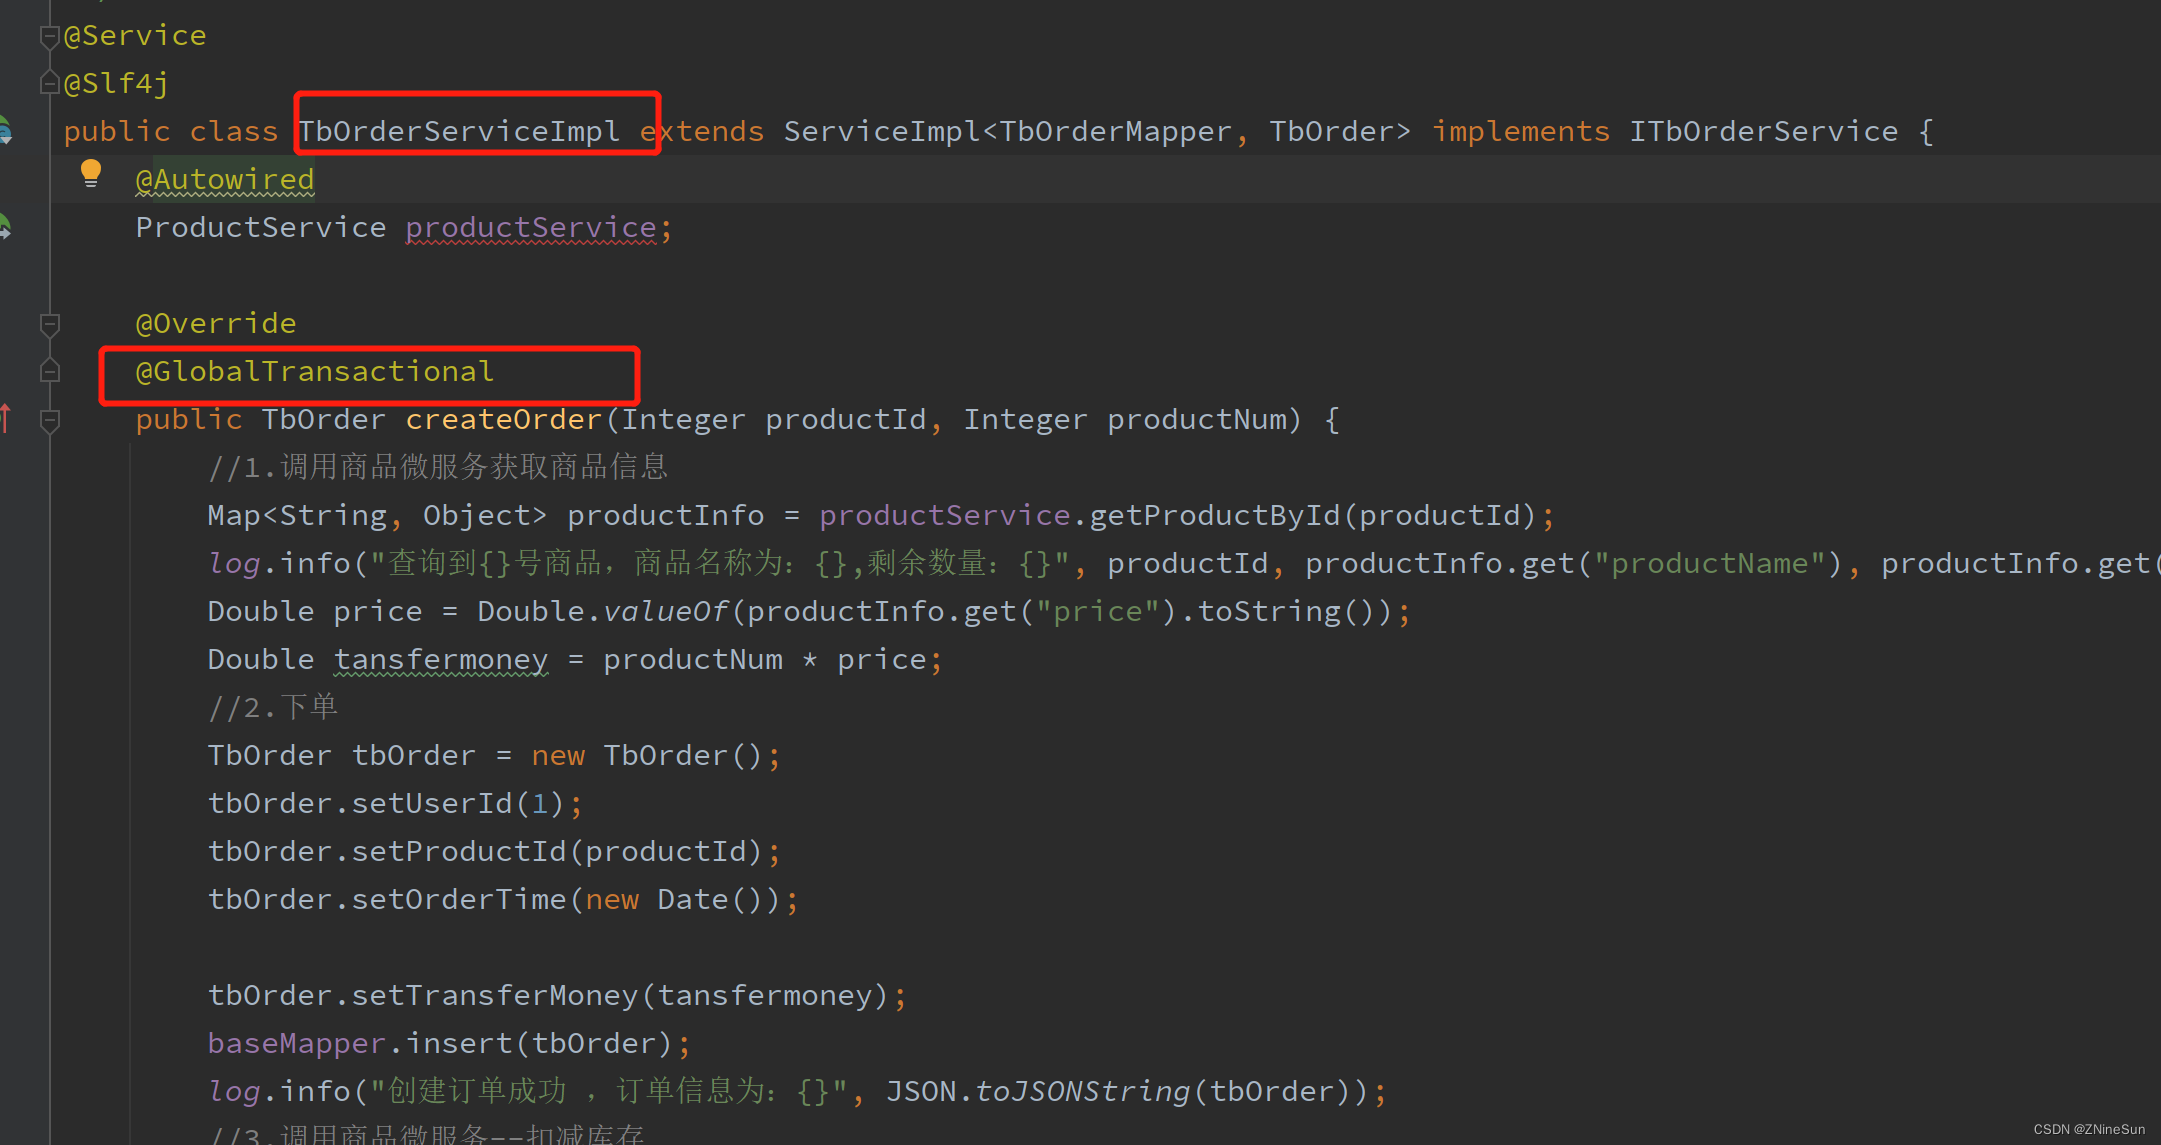Image resolution: width=2161 pixels, height=1145 pixels.
Task: Click getProductById method call
Action: pyautogui.click(x=1215, y=515)
